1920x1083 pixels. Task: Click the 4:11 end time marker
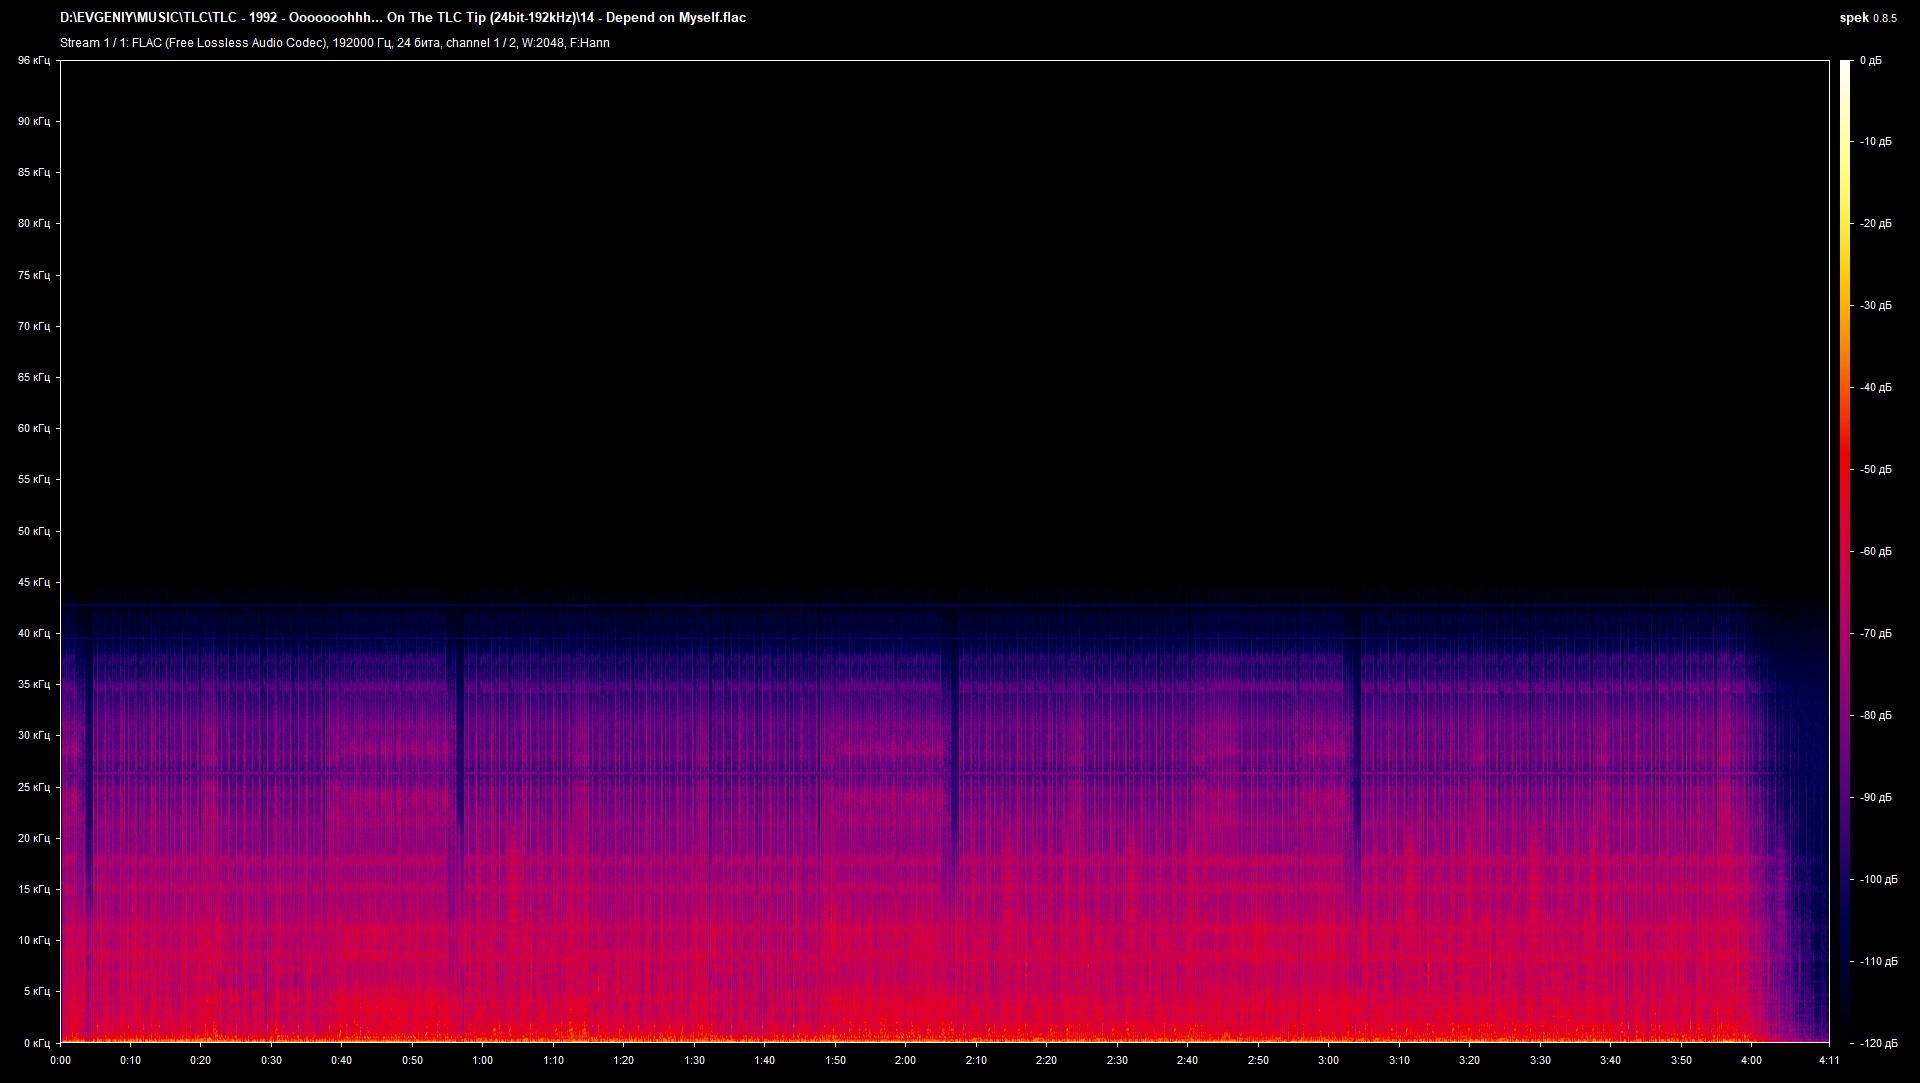(1829, 1060)
